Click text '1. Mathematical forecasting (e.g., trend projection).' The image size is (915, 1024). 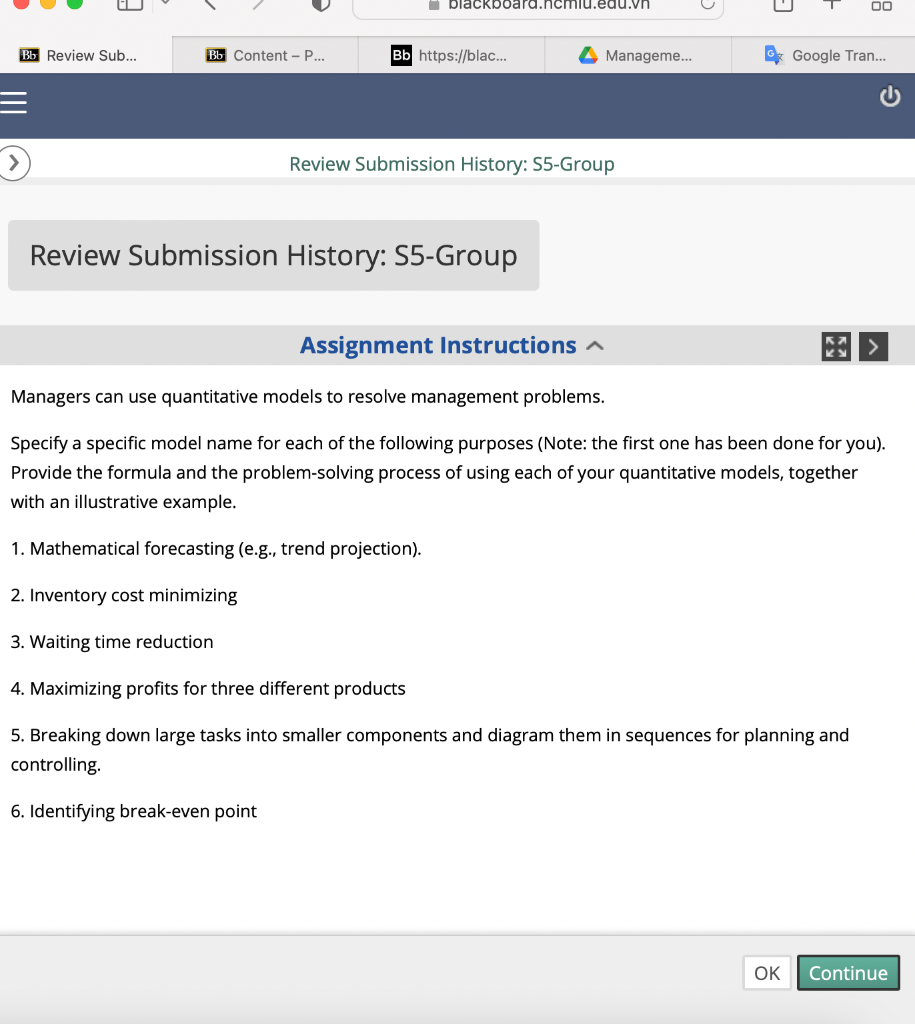coord(216,549)
